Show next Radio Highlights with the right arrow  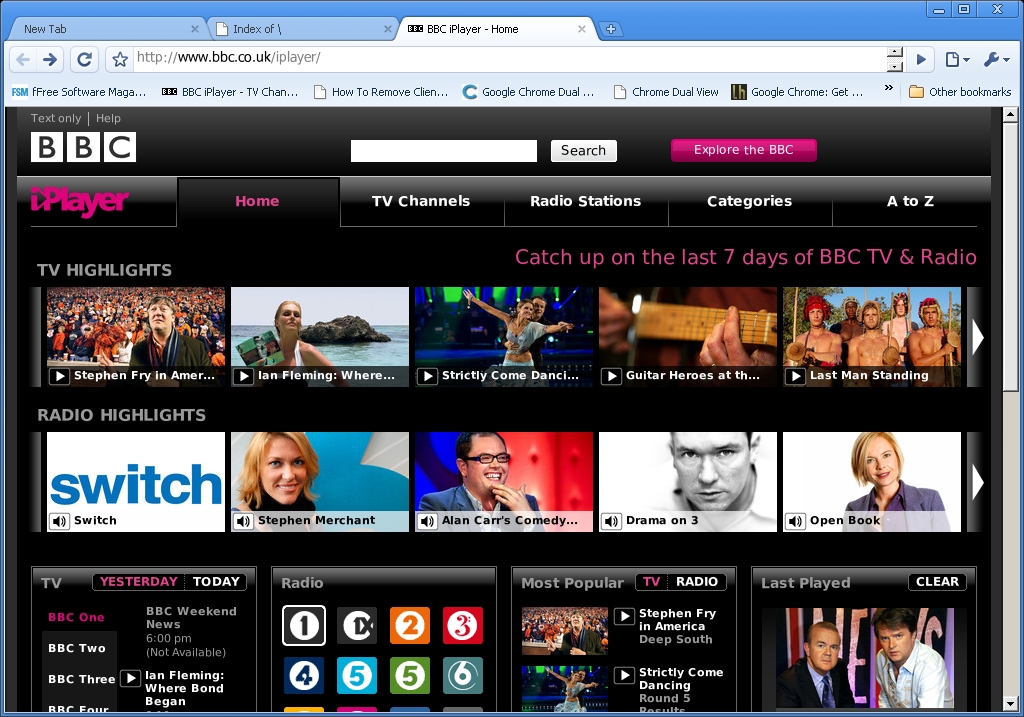click(977, 482)
